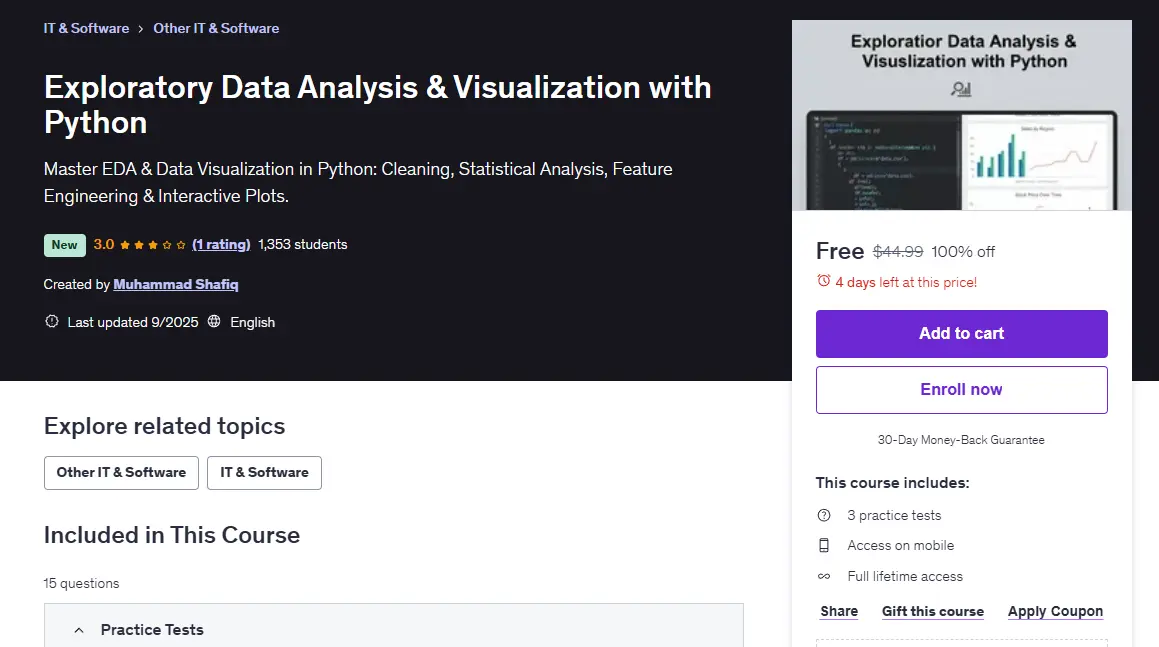Click the 100% off discount text
Screen dimensions: 1159x647
963,251
